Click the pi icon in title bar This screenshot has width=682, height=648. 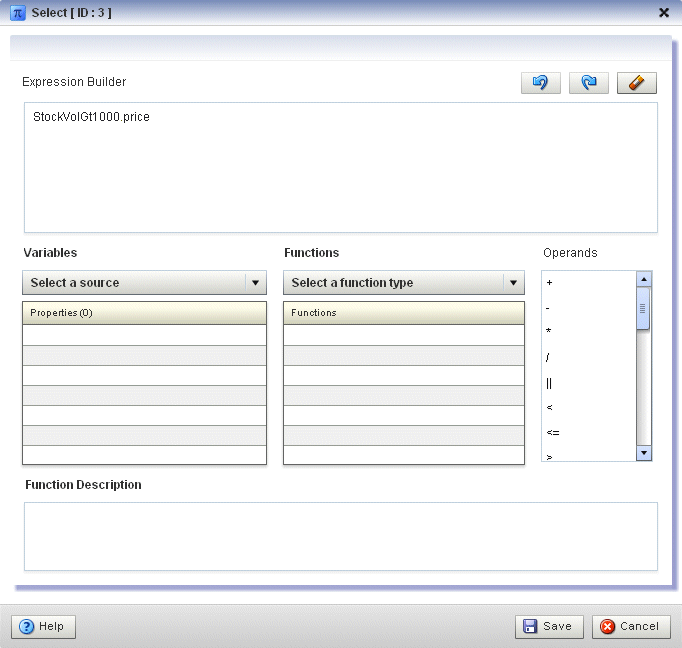click(18, 13)
